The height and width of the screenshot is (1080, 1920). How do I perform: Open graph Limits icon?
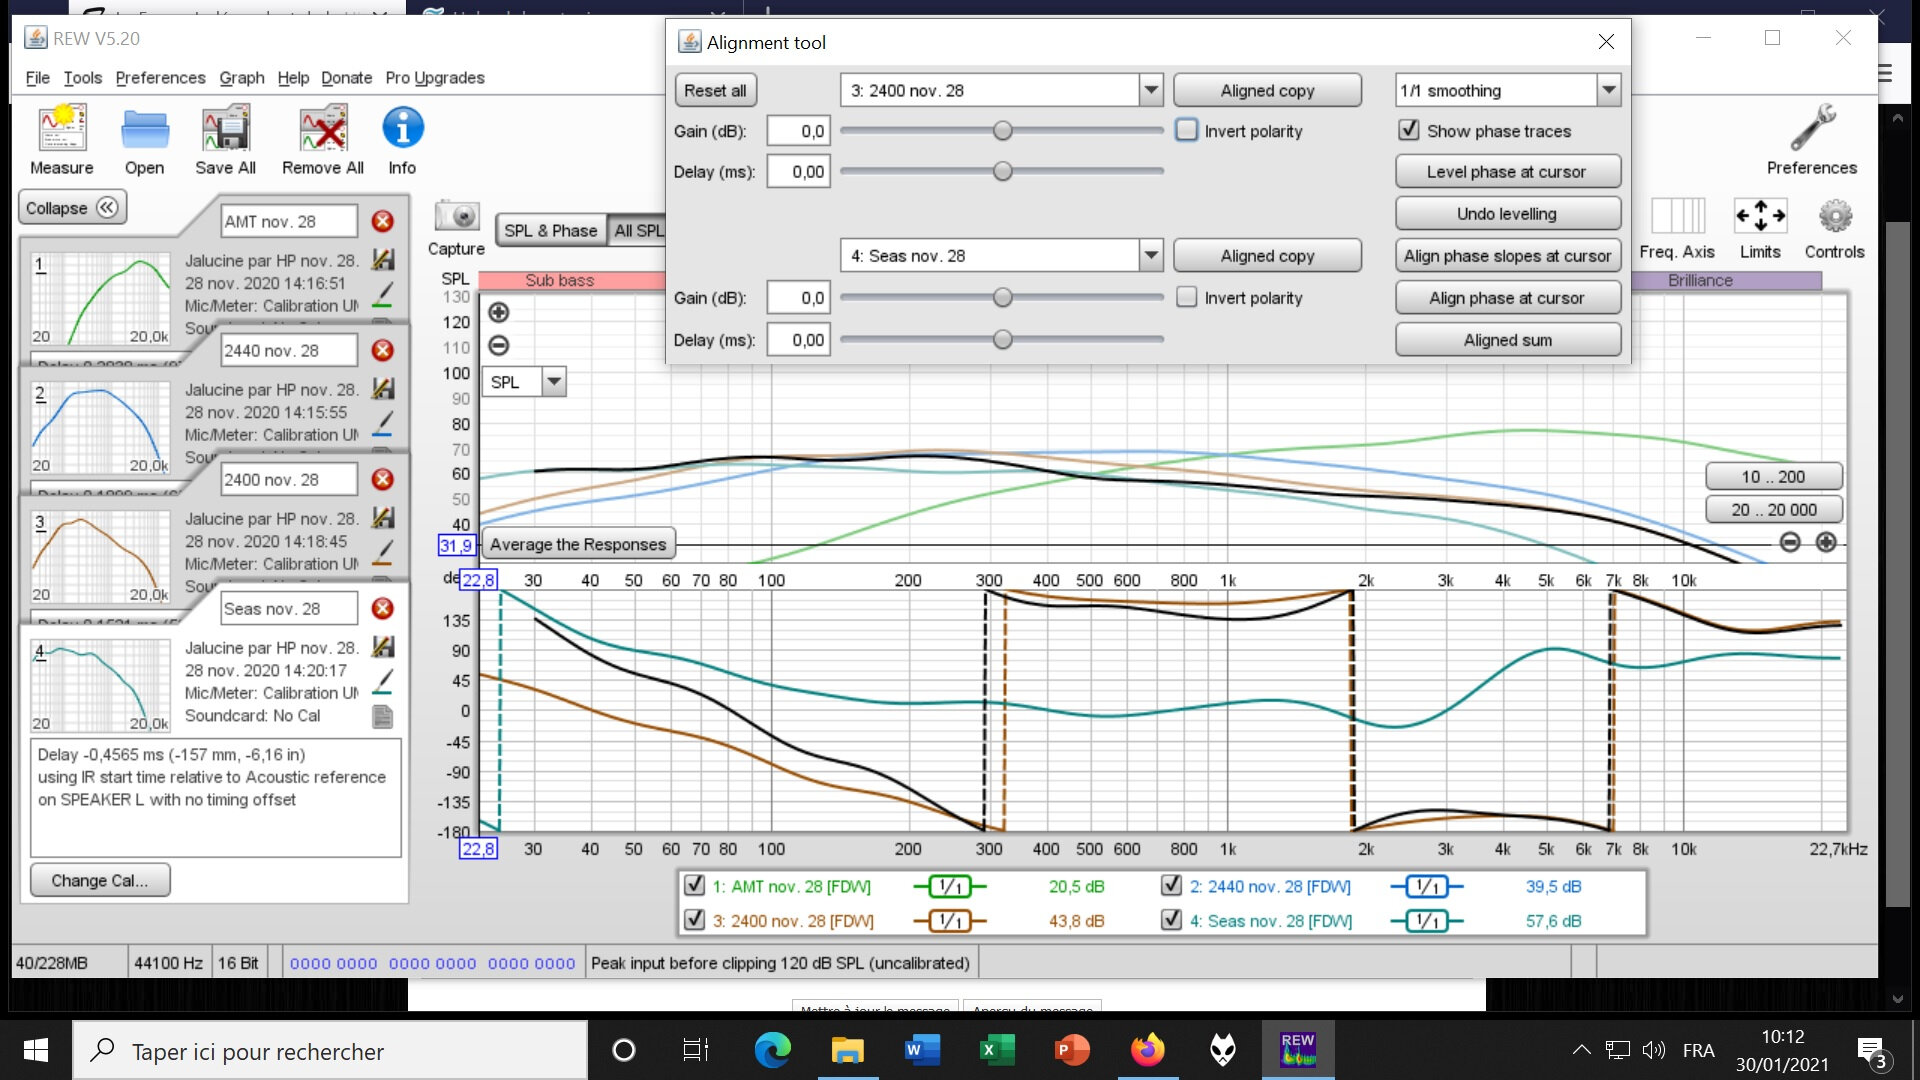coord(1760,216)
